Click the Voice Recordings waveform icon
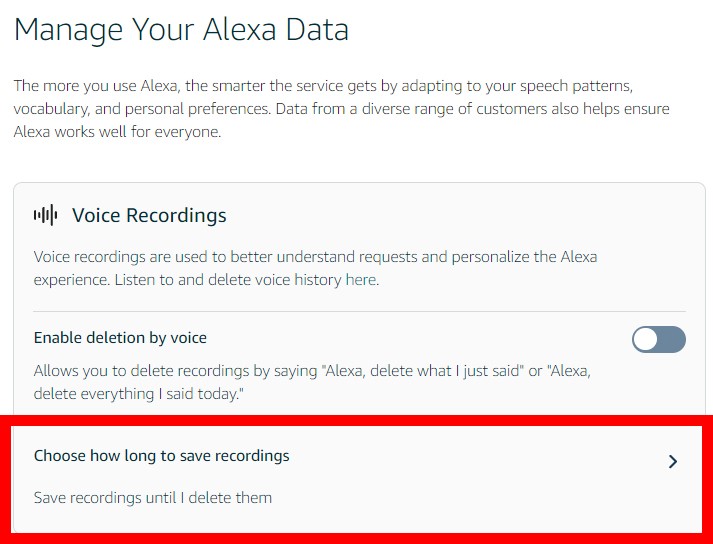The image size is (713, 544). pos(45,215)
